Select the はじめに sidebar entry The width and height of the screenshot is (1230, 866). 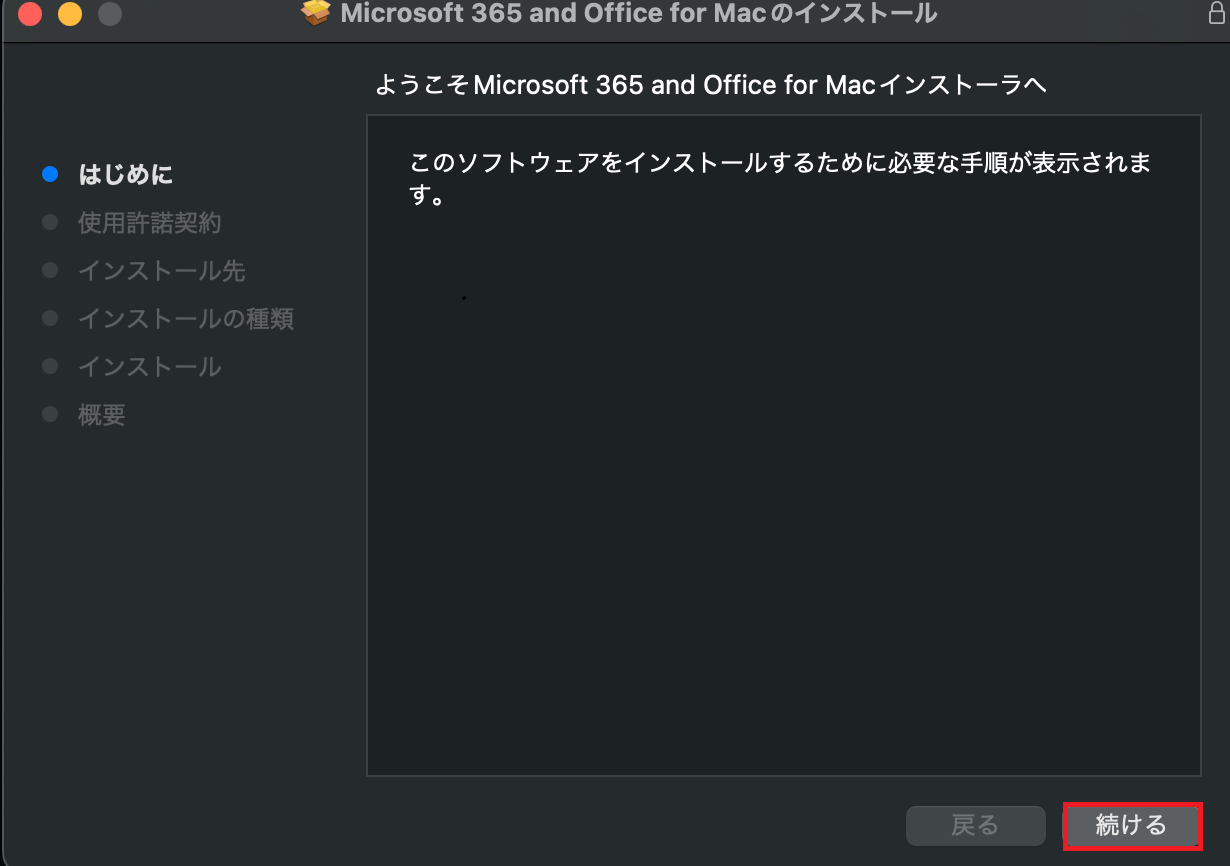tap(125, 173)
